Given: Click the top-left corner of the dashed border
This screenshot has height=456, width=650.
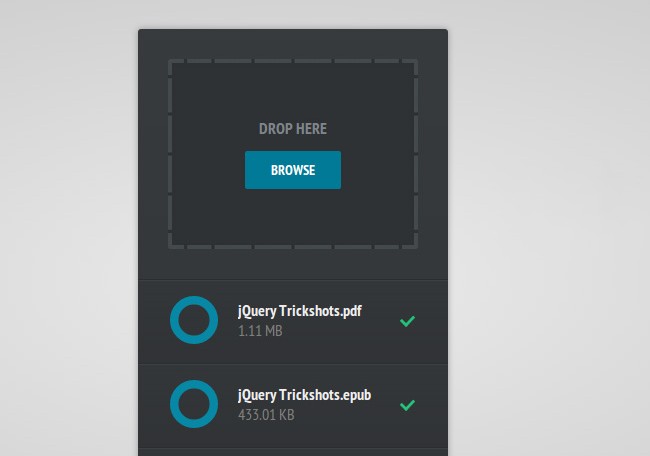Looking at the screenshot, I should 170,61.
